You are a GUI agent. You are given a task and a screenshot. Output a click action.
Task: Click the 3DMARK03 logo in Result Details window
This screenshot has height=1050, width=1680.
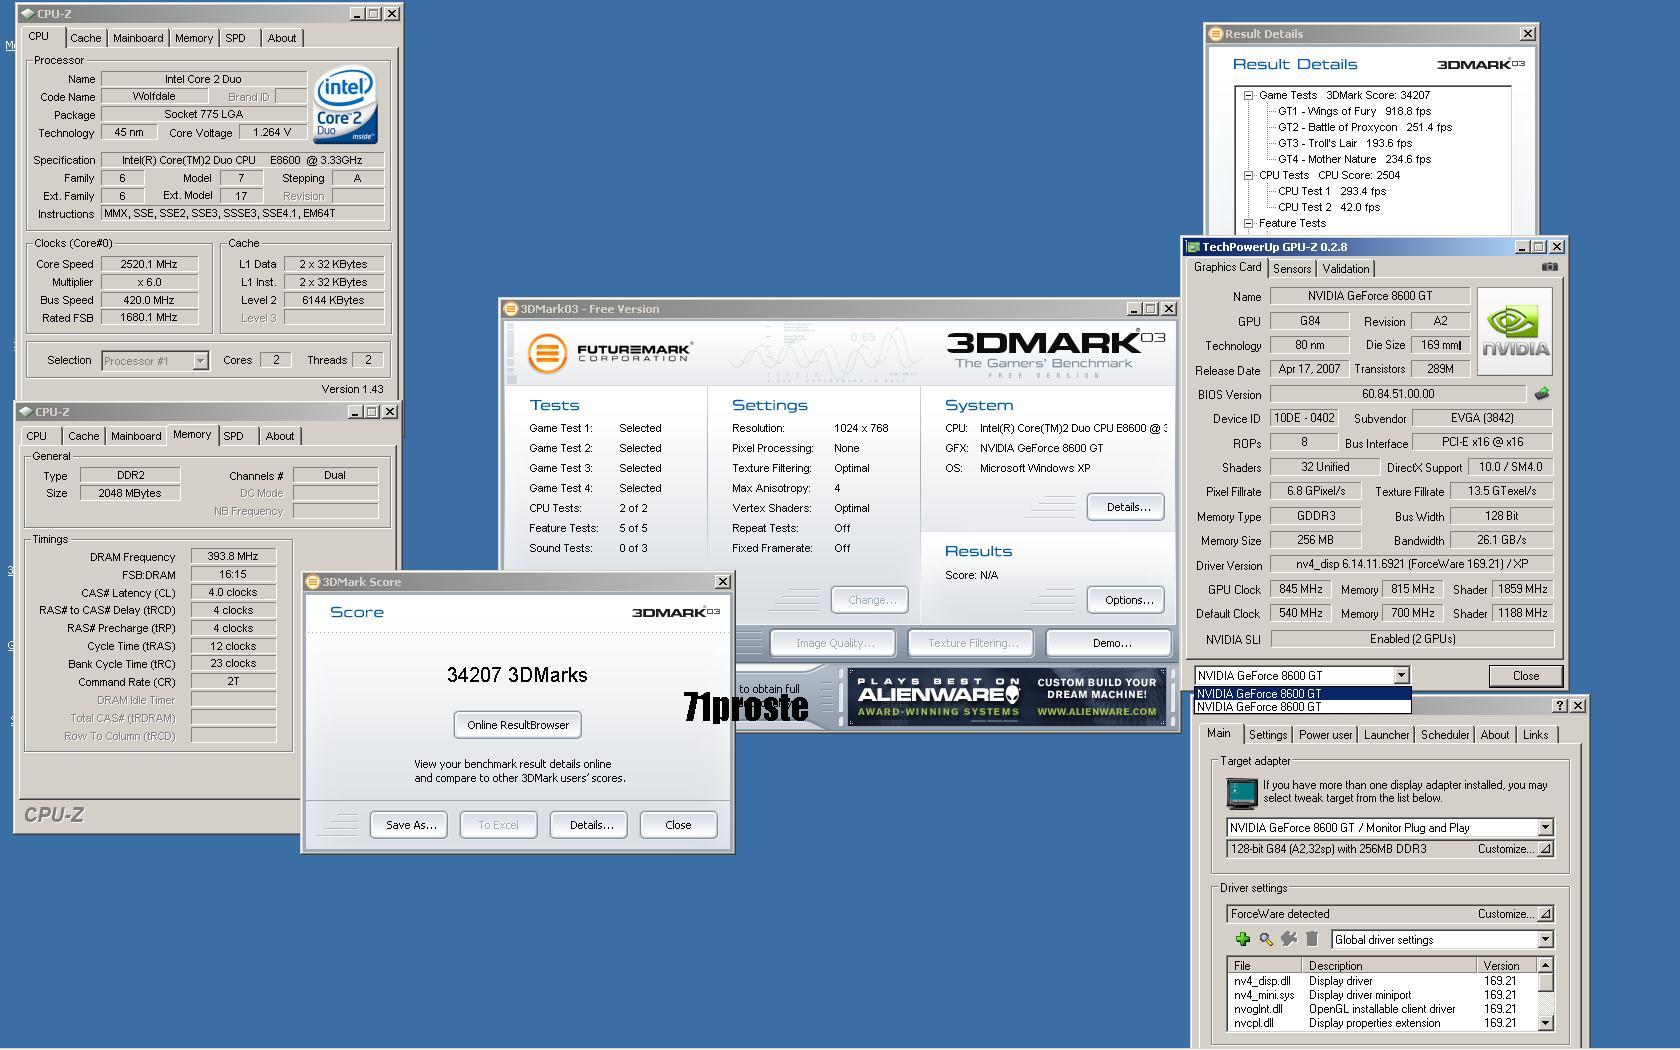point(1481,64)
